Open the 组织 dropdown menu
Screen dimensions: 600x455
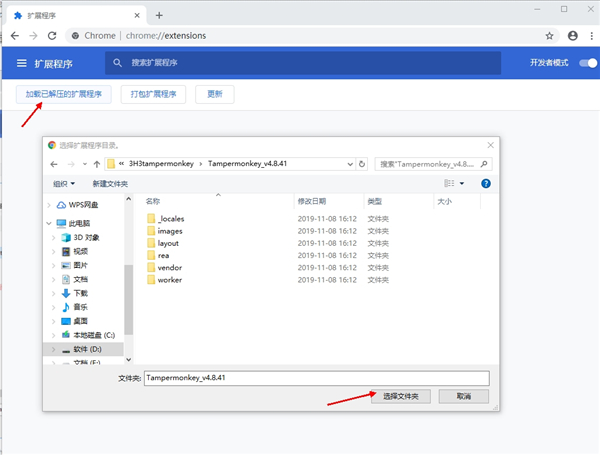[x=65, y=184]
